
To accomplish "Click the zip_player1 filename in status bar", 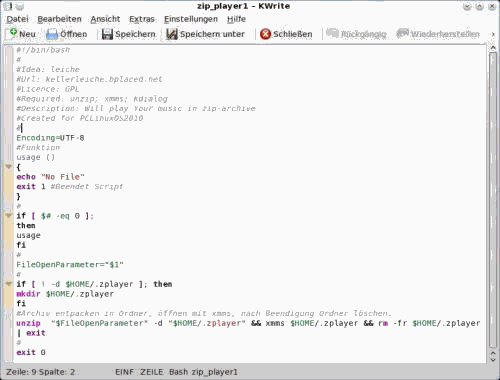I will coord(214,372).
